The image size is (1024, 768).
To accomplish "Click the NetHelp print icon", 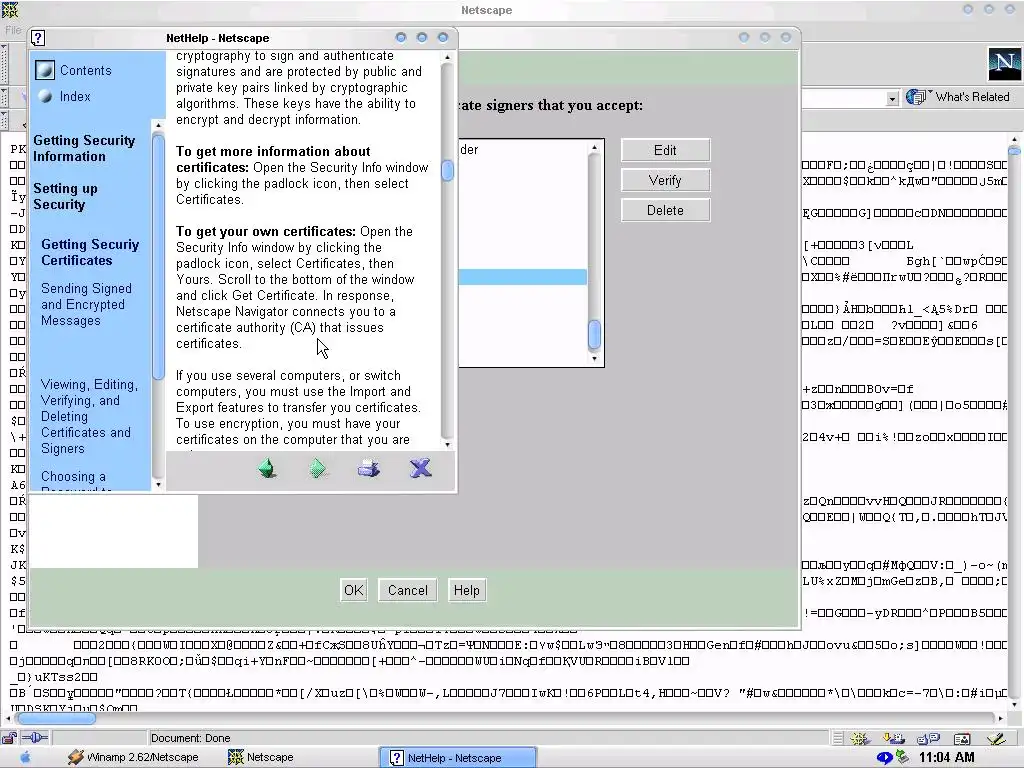I will coord(368,468).
